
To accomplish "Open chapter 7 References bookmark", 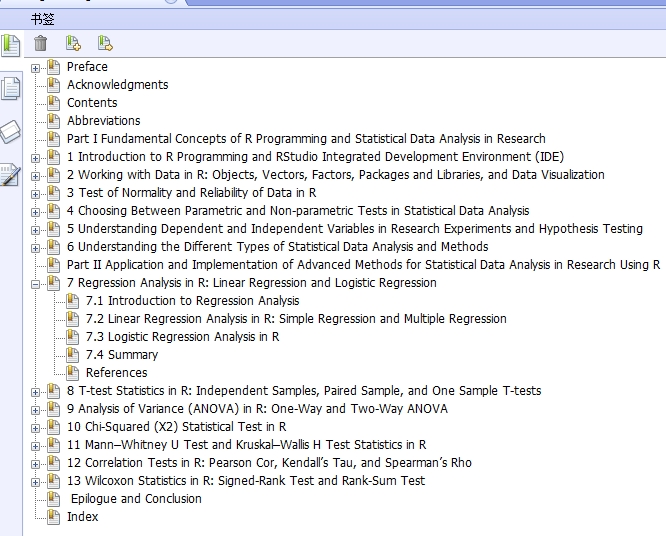I will click(116, 372).
